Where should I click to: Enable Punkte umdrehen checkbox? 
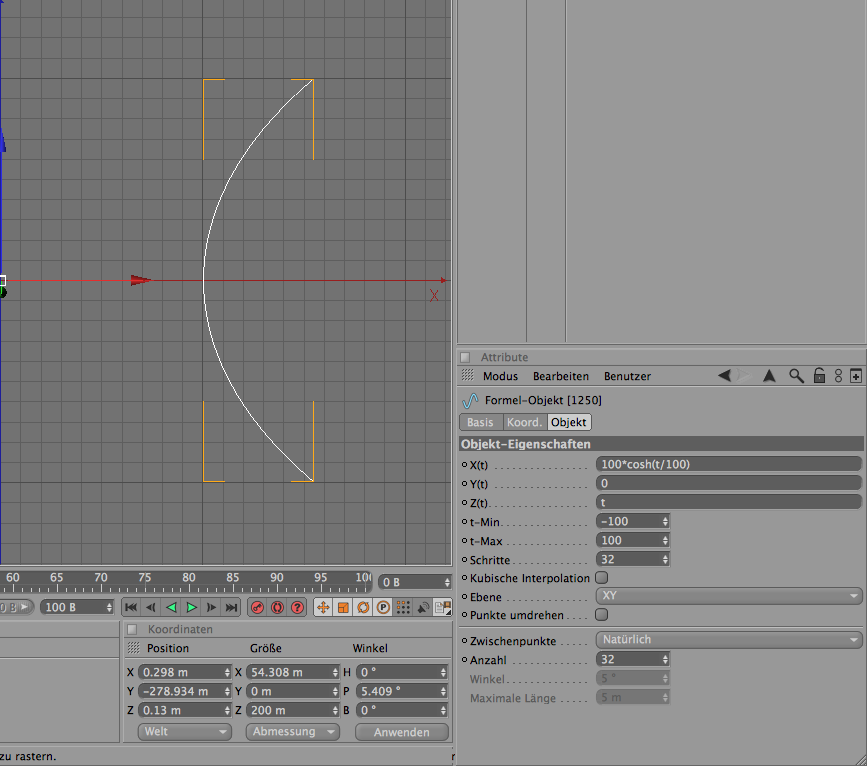click(x=602, y=615)
